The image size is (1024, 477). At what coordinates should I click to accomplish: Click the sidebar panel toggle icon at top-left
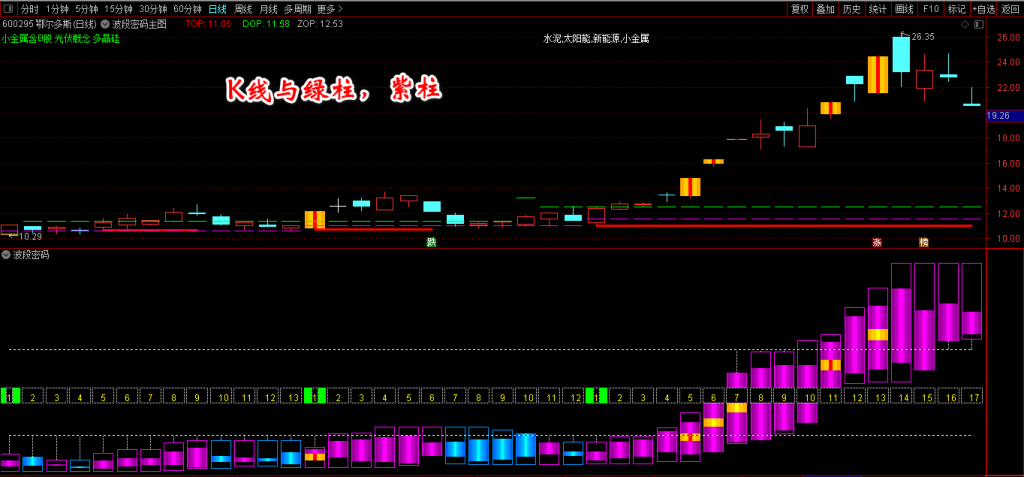pyautogui.click(x=9, y=9)
